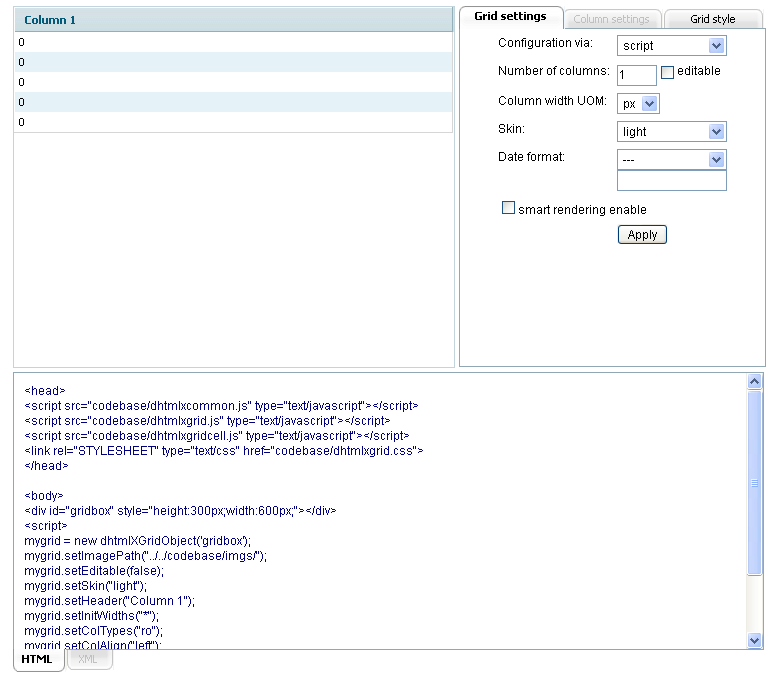This screenshot has height=675, width=783.
Task: Select the Column settings tab
Action: tap(612, 19)
